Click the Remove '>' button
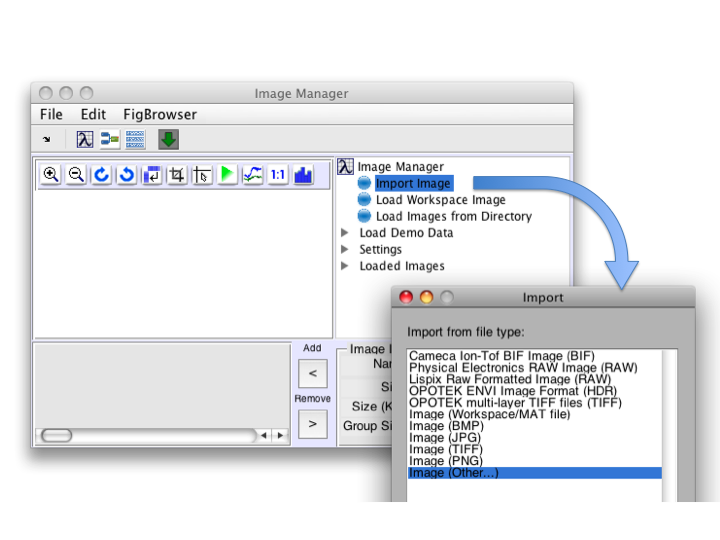The width and height of the screenshot is (720, 540). (x=312, y=424)
